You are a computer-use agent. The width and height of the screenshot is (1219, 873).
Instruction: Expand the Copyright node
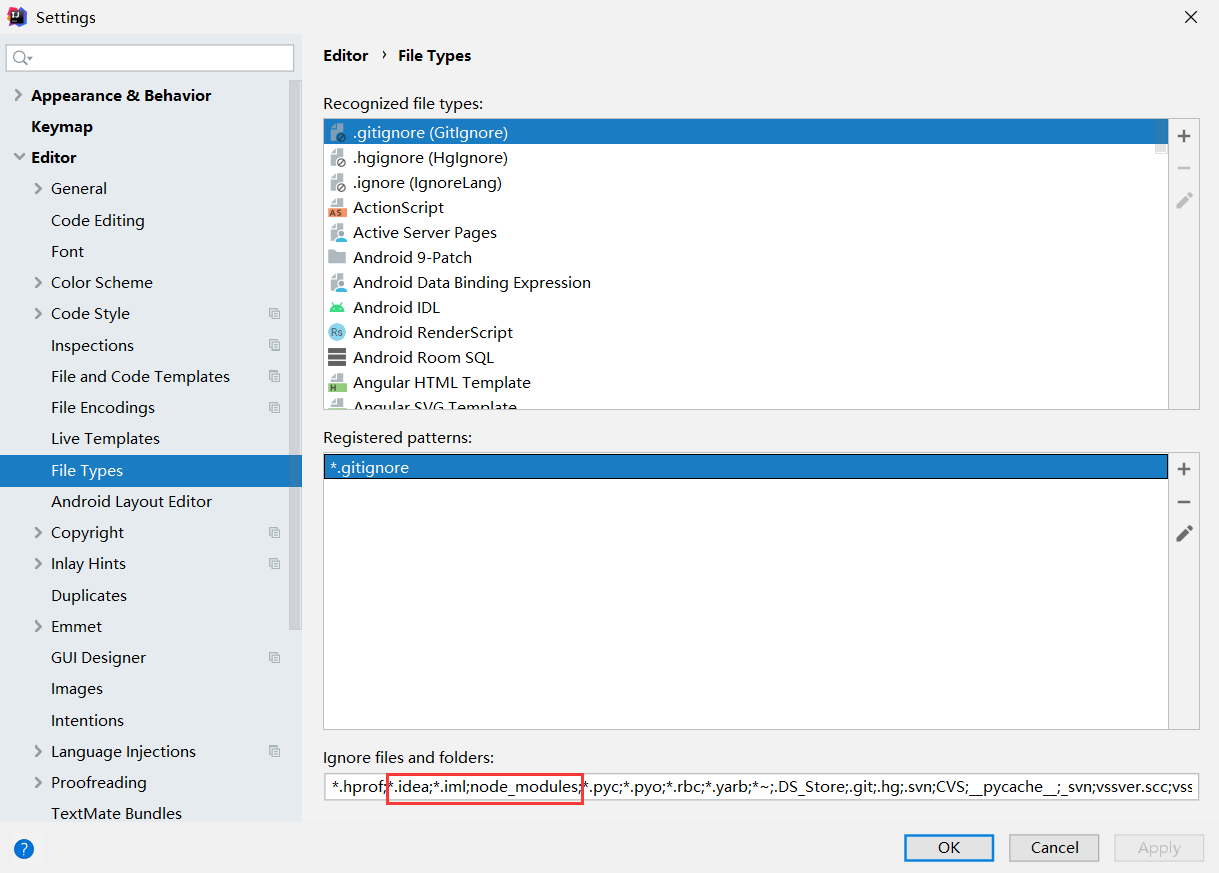[38, 532]
